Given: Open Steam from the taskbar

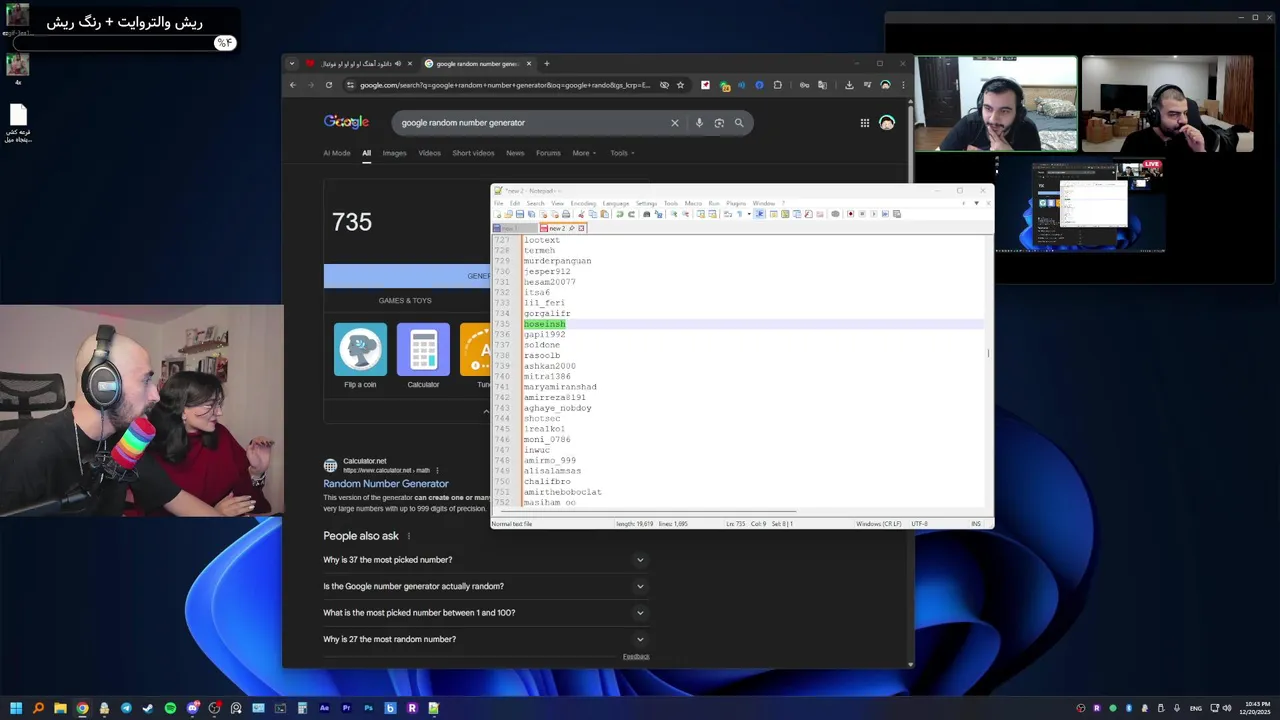Looking at the screenshot, I should coord(148,708).
